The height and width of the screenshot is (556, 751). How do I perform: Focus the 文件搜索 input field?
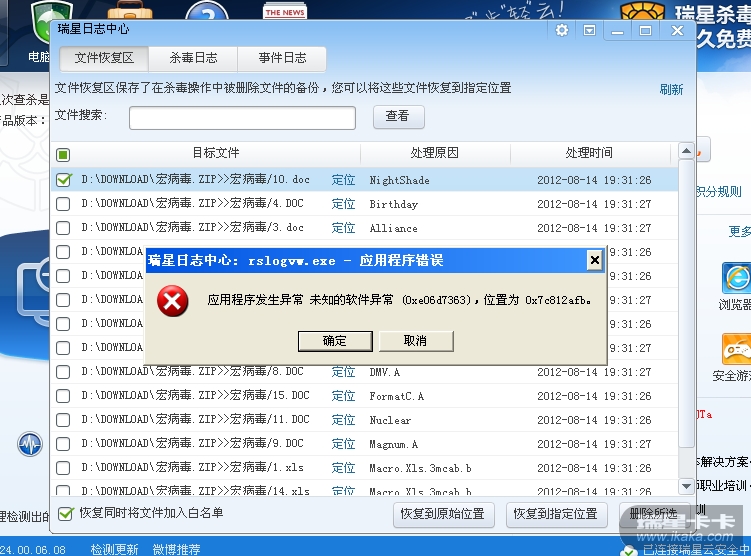[x=242, y=118]
